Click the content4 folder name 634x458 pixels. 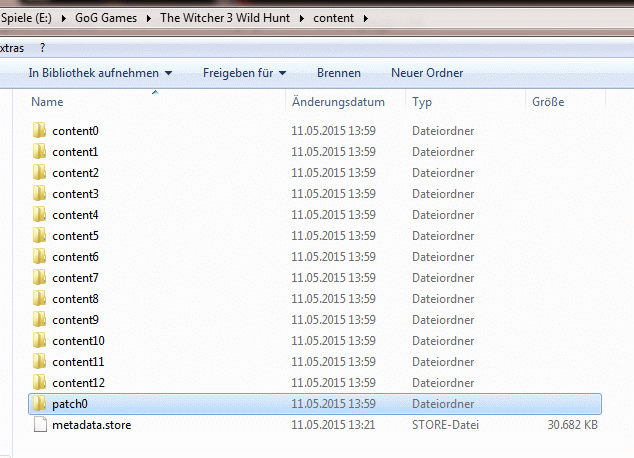pos(75,215)
